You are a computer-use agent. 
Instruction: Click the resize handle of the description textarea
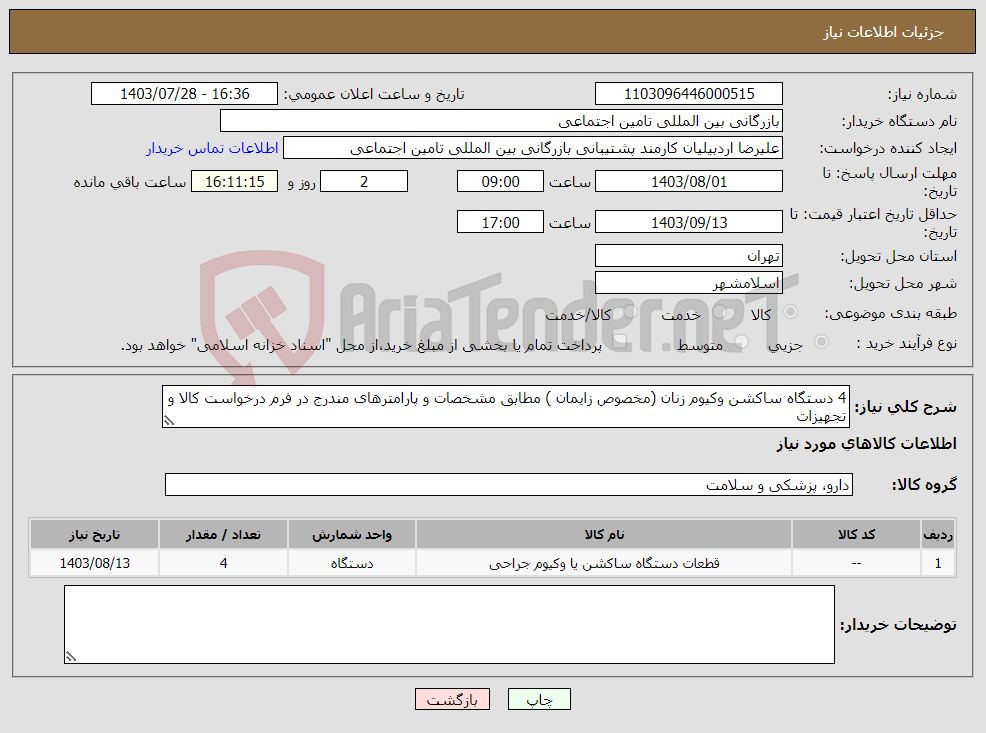[x=169, y=421]
